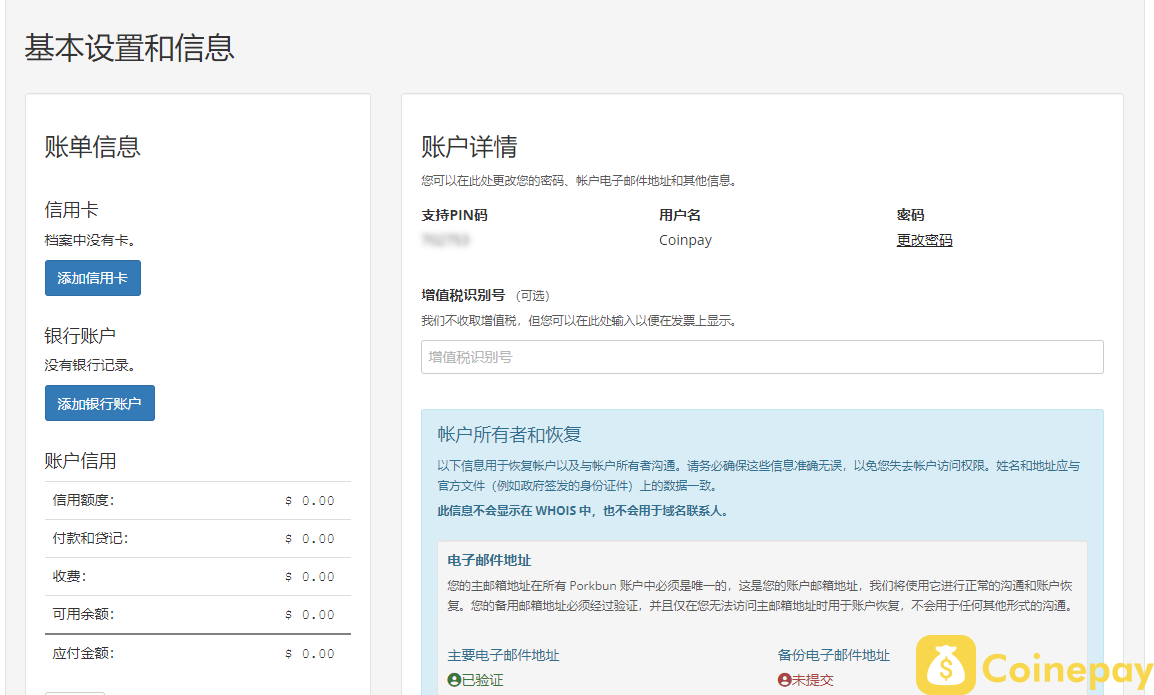Click the 已验证 status text

pos(482,680)
